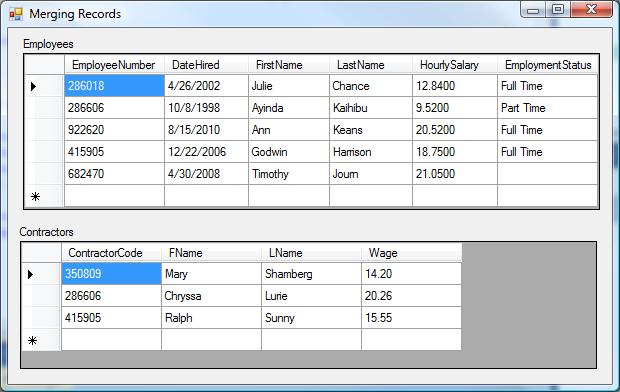Select wage cell 14.20
Image resolution: width=620 pixels, height=392 pixels.
coord(412,274)
